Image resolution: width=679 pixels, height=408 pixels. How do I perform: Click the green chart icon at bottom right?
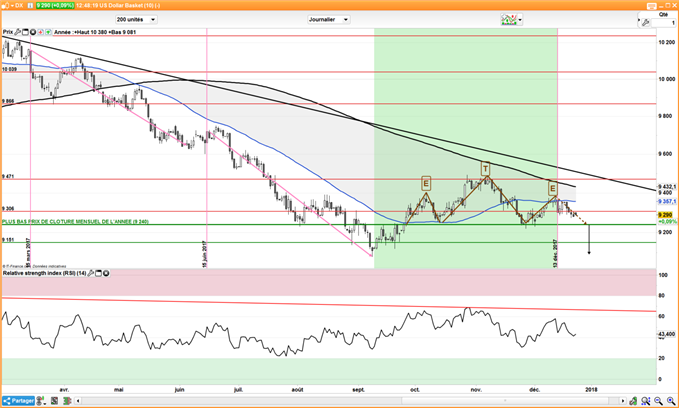(634, 401)
